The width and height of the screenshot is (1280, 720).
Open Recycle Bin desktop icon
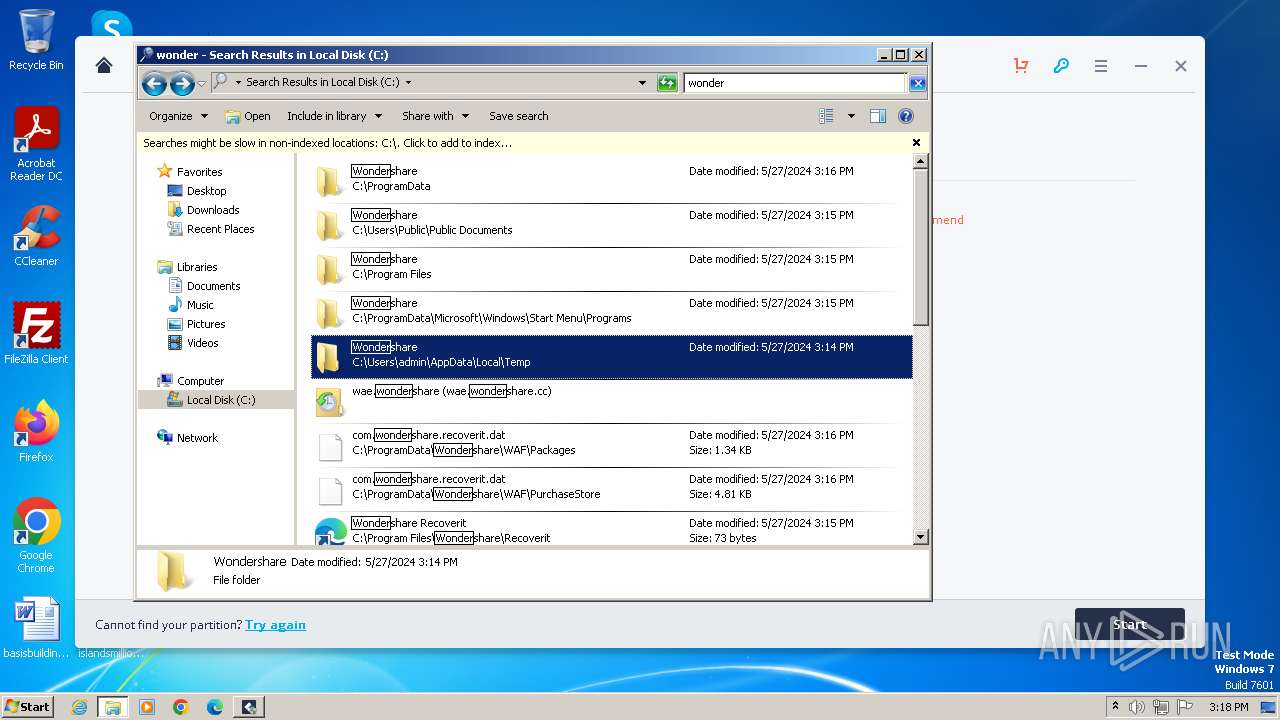[36, 40]
